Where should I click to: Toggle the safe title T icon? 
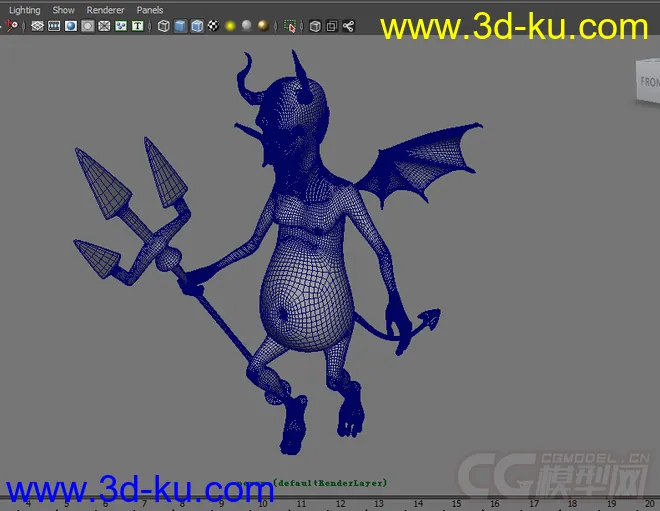[138, 26]
